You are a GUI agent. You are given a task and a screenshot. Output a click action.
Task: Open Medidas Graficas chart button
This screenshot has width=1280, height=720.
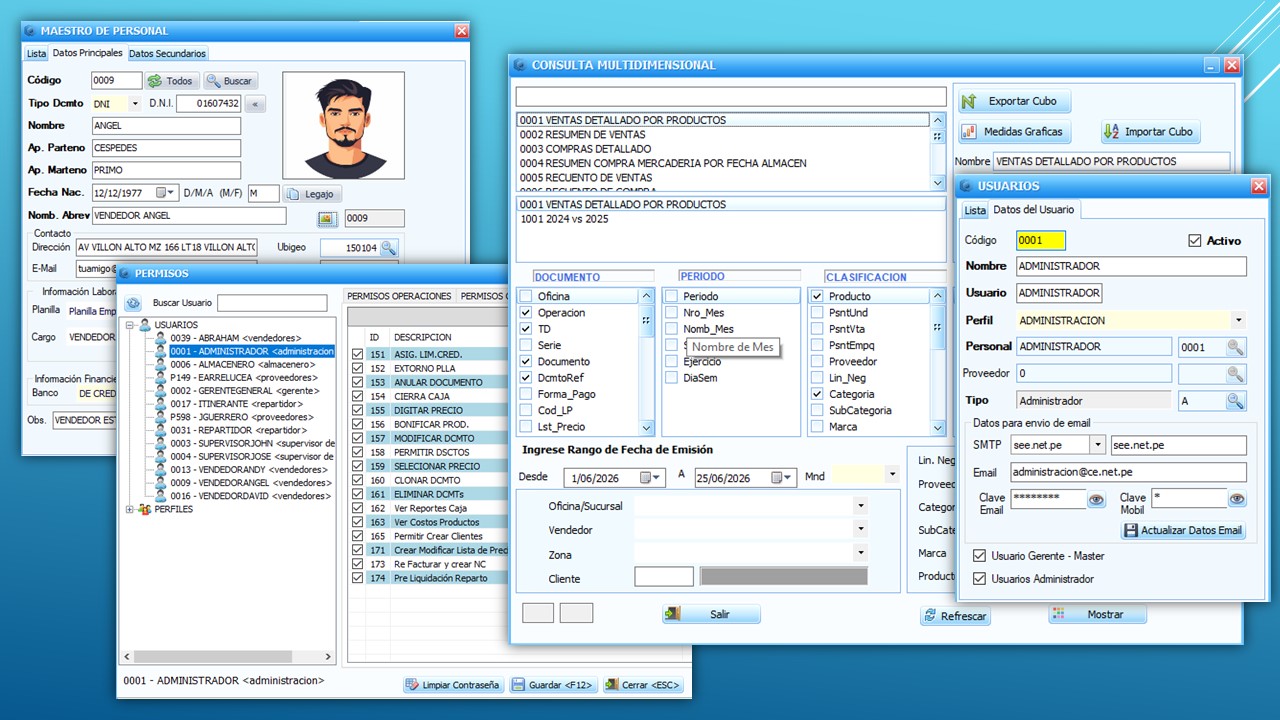[1014, 132]
